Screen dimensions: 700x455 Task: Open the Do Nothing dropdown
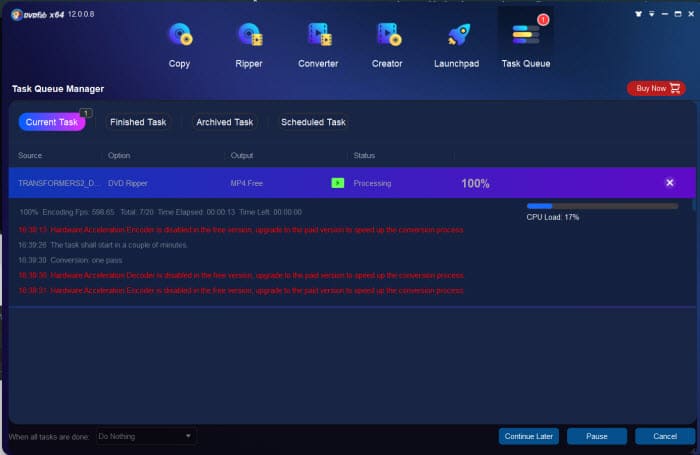click(145, 436)
